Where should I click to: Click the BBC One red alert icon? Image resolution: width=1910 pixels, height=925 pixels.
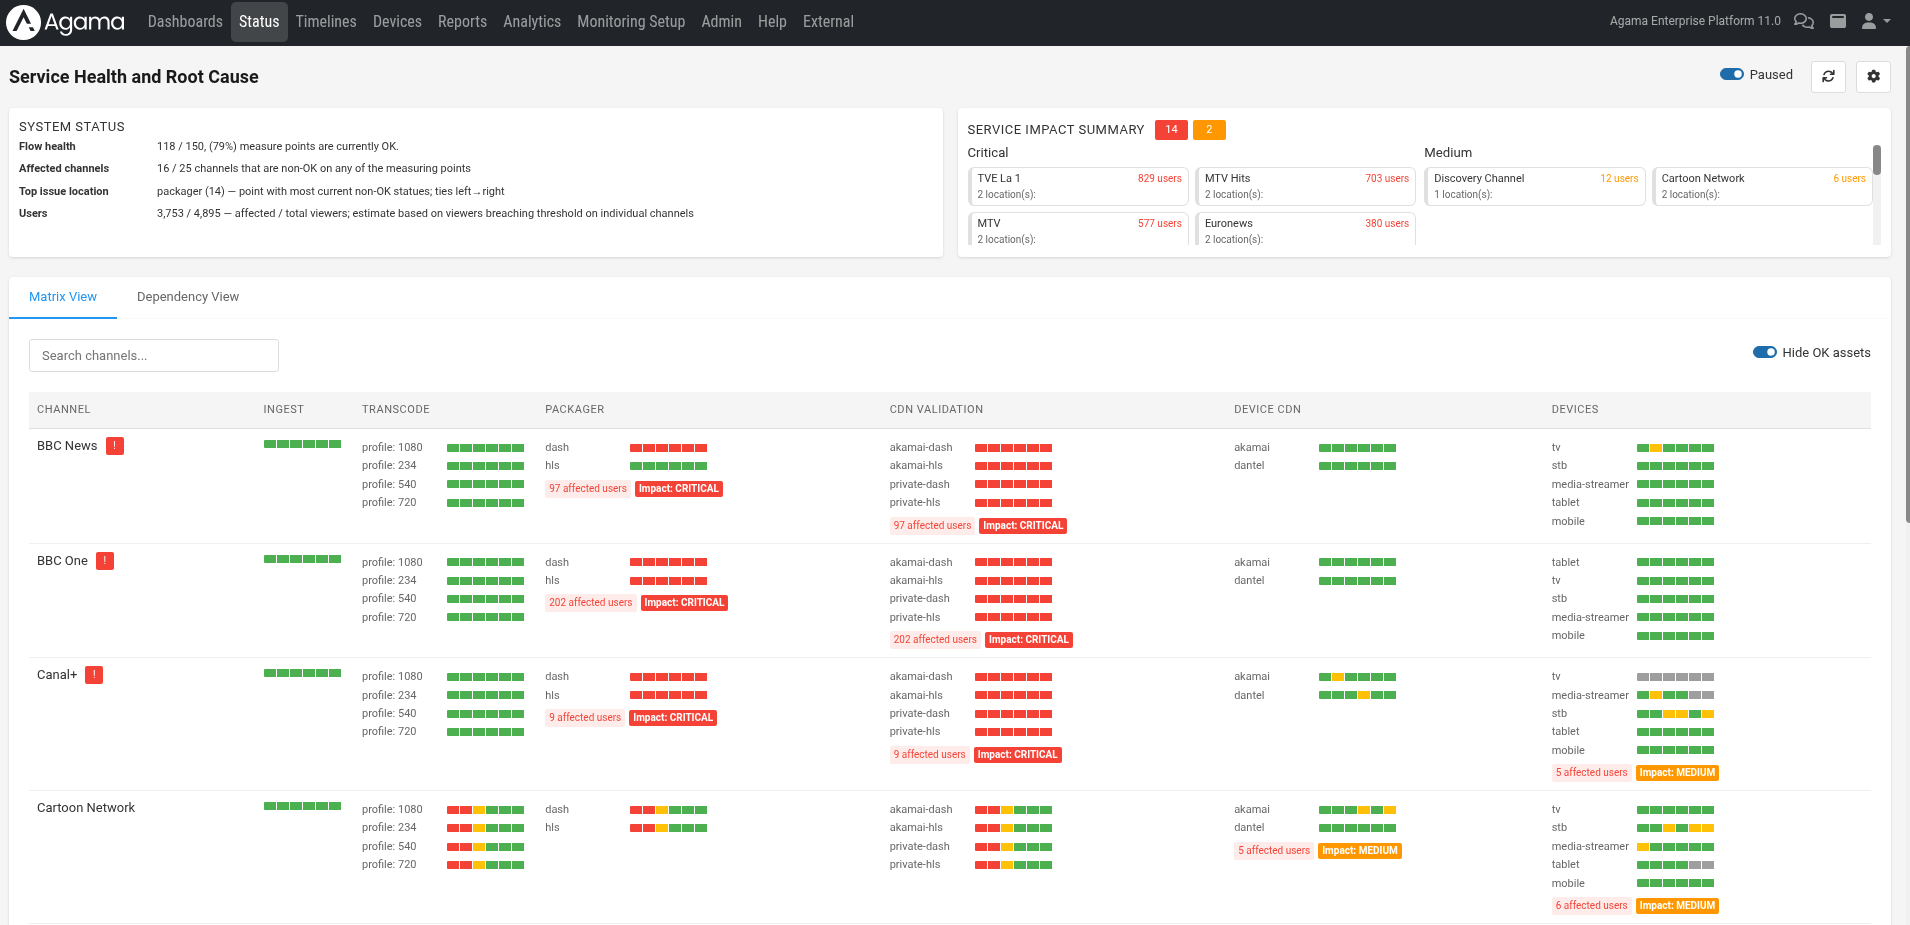(105, 561)
